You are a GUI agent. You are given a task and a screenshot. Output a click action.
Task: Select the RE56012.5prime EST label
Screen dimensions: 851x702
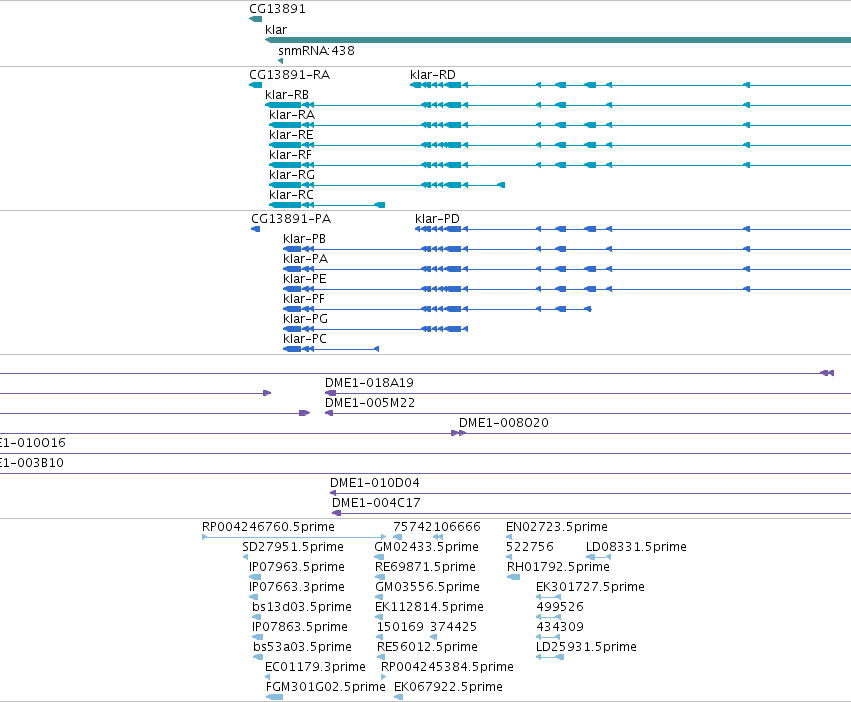(x=427, y=647)
